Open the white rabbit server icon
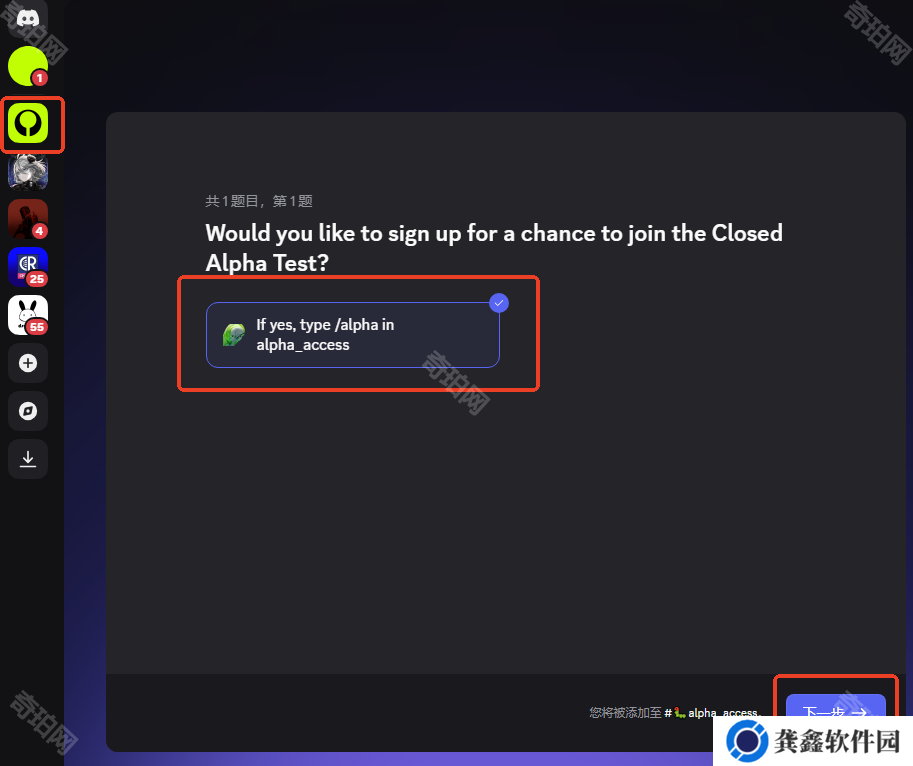The width and height of the screenshot is (913, 766). (x=27, y=315)
